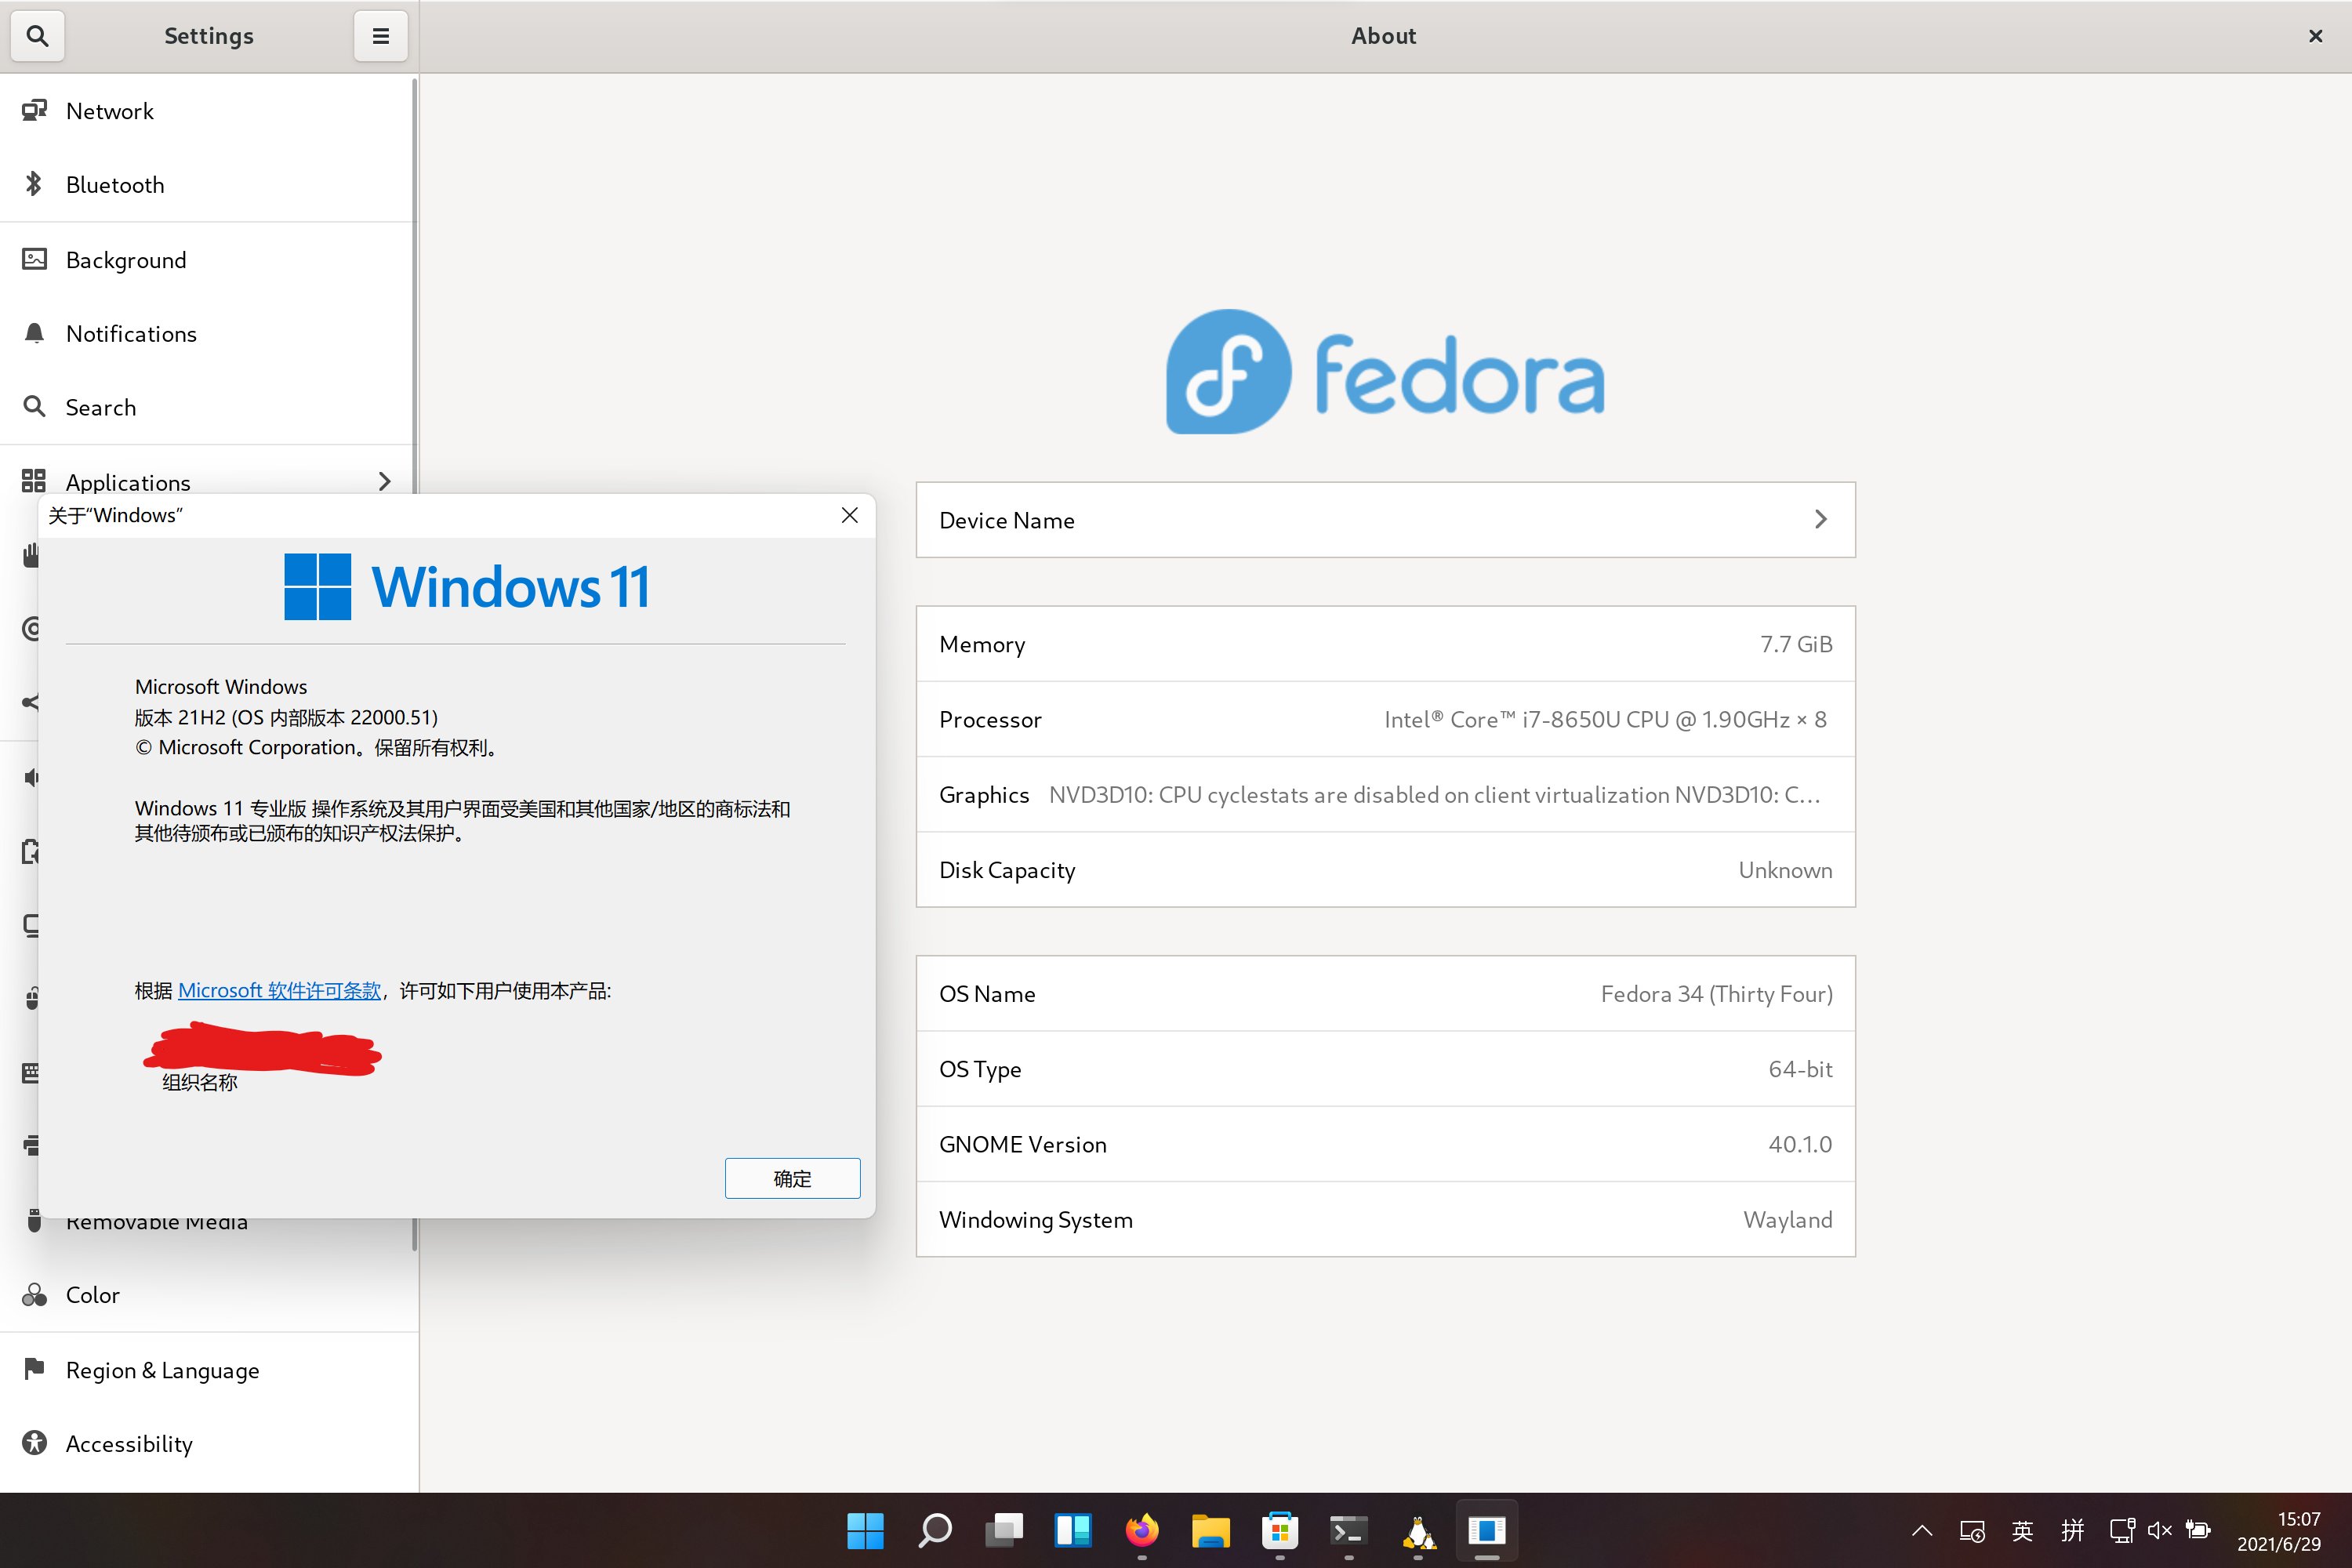Viewport: 2352px width, 1568px height.
Task: Open Microsoft Store from taskbar
Action: click(x=1279, y=1530)
